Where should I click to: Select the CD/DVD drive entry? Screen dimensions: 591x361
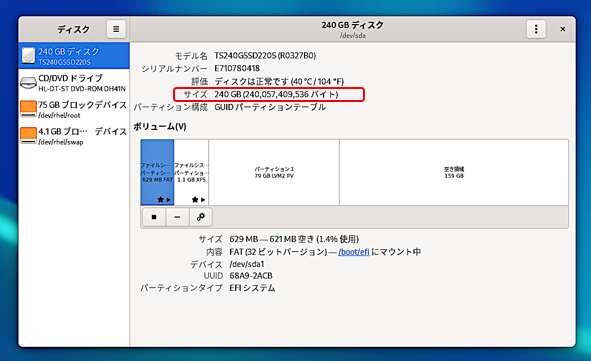pyautogui.click(x=74, y=83)
